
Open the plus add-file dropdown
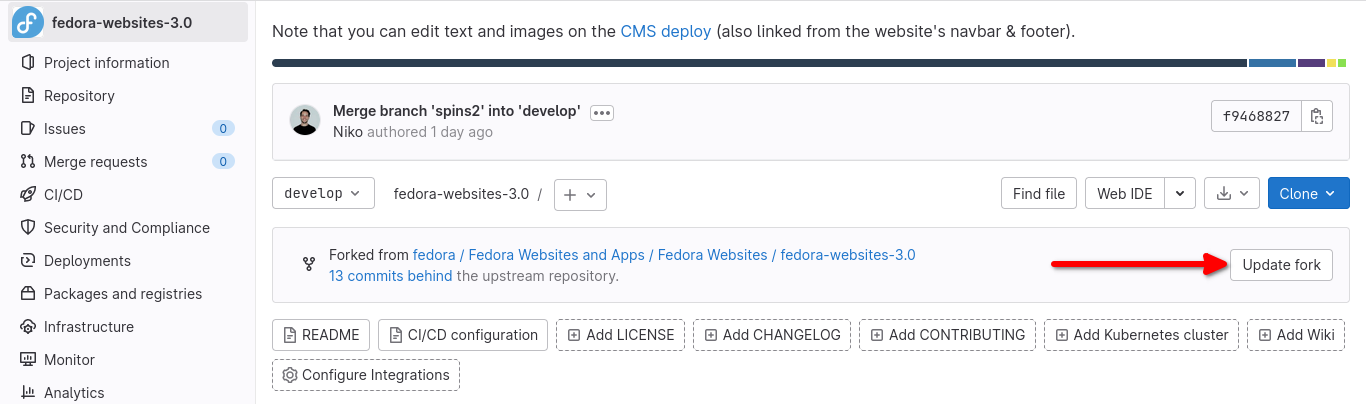580,195
